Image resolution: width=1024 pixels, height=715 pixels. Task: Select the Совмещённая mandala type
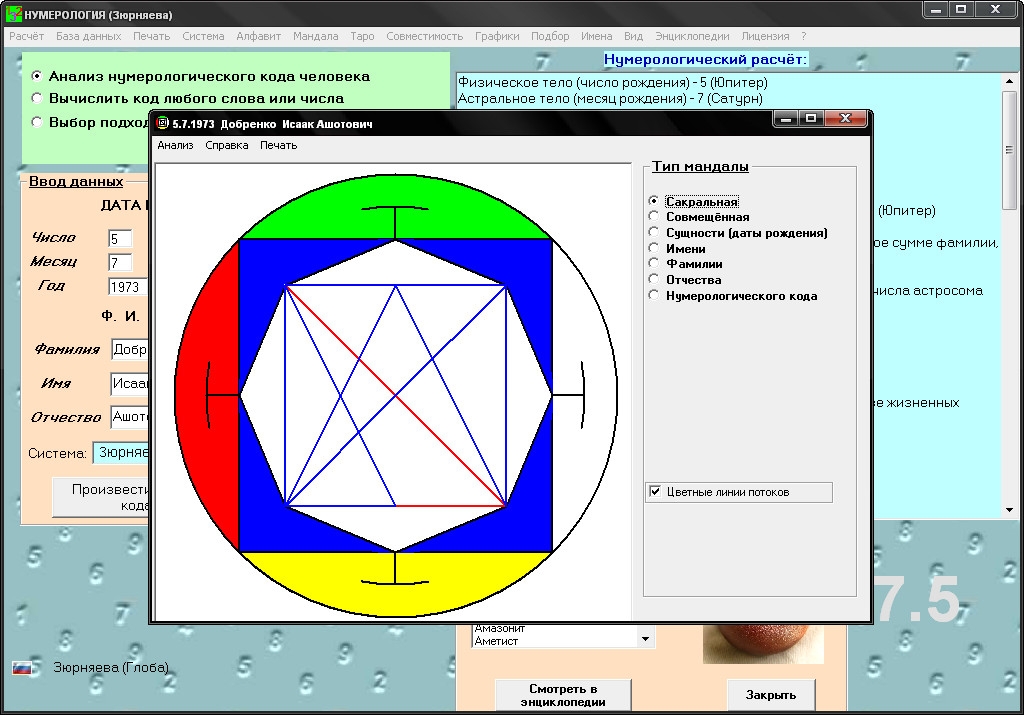click(699, 217)
